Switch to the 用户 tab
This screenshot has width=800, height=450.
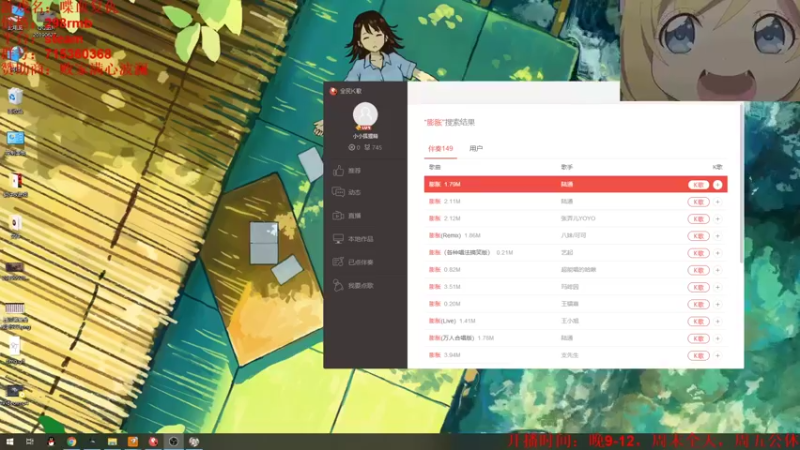tap(476, 148)
